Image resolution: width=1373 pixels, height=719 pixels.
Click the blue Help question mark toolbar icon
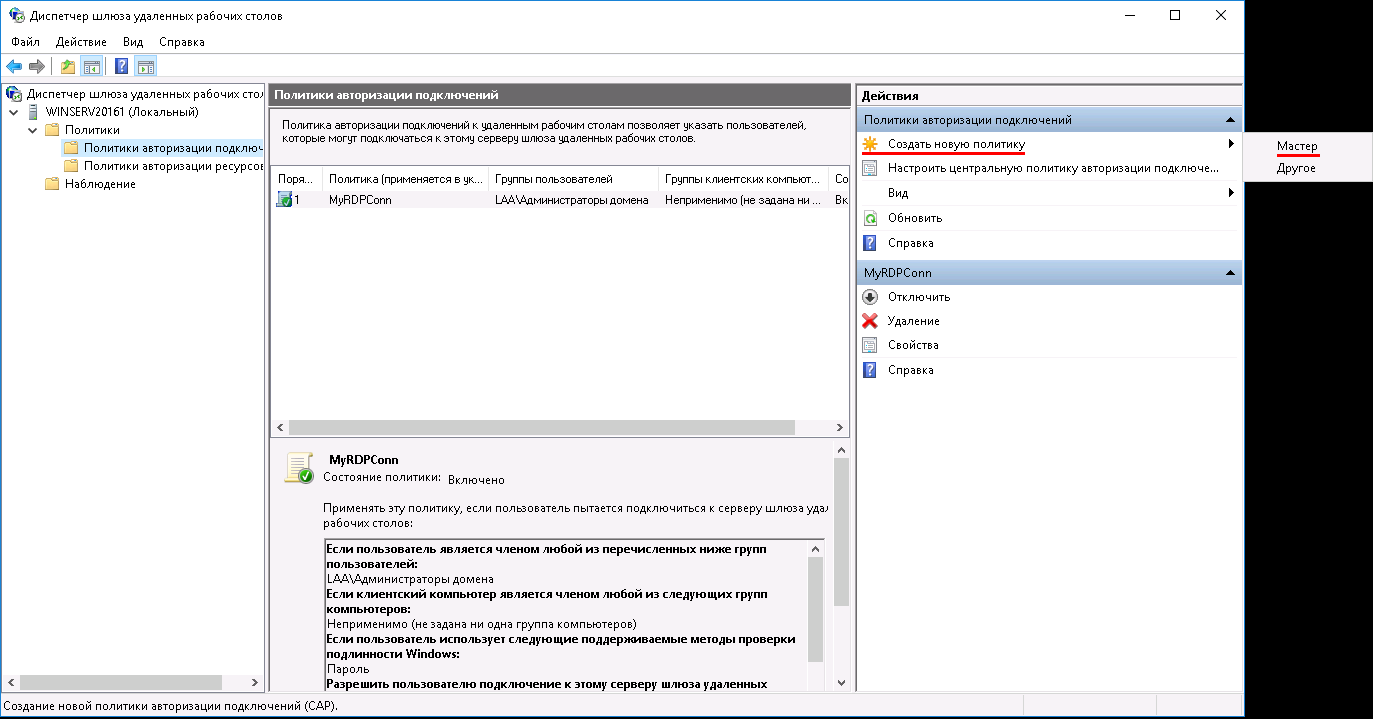tap(121, 67)
